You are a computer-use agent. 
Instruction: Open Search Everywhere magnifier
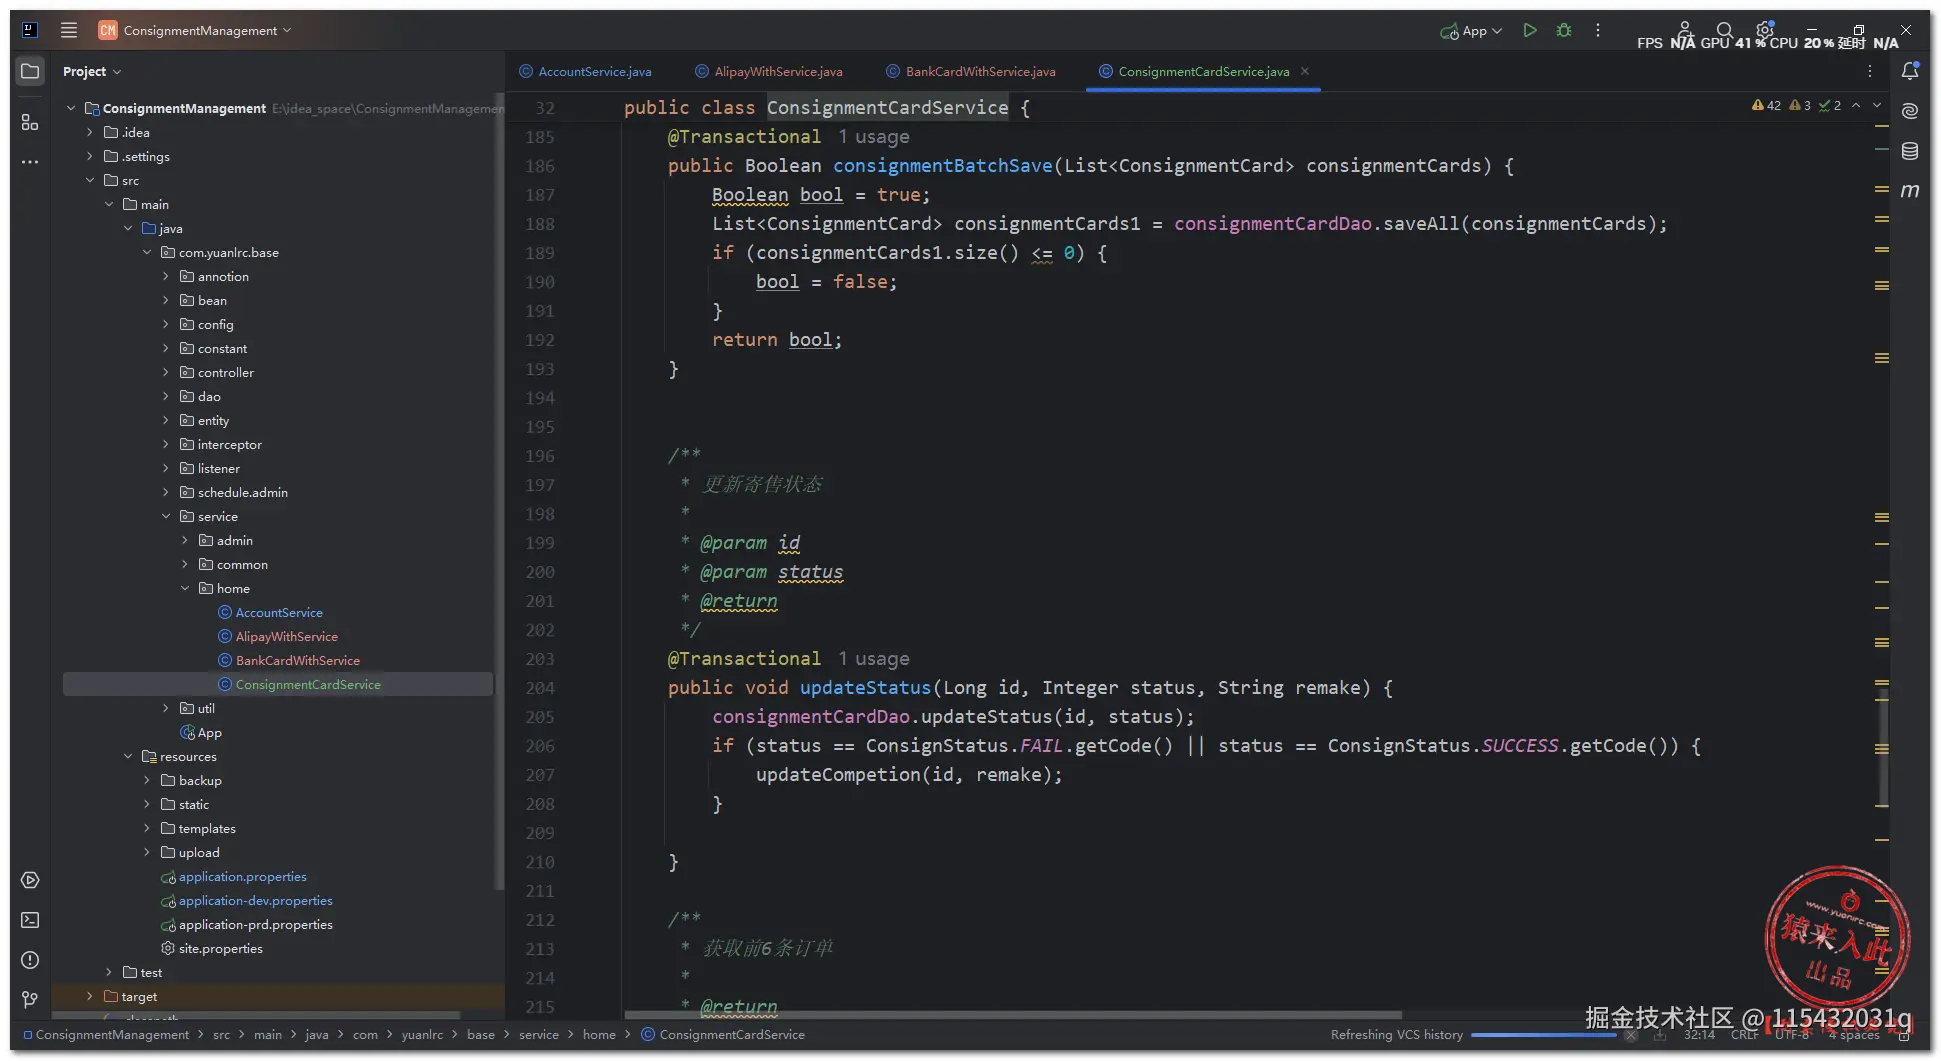[x=1724, y=30]
